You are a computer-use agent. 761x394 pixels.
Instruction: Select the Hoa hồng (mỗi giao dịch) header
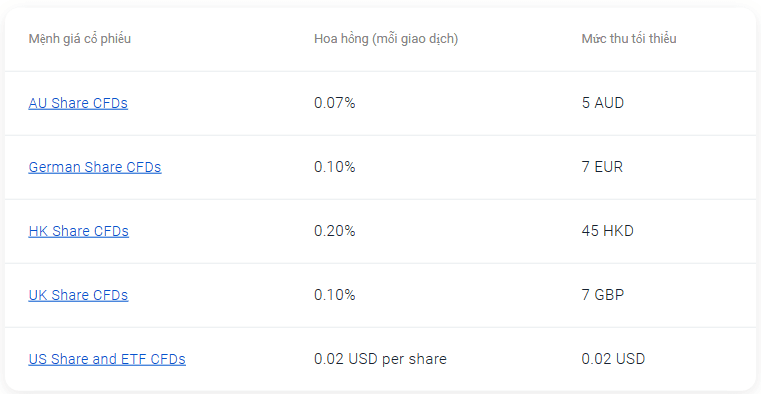click(x=386, y=39)
